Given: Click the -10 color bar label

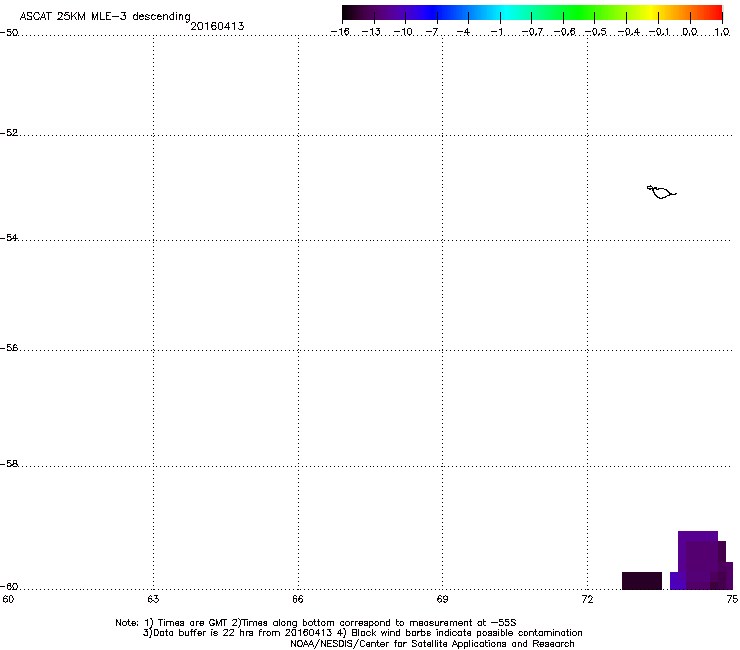Looking at the screenshot, I should (x=403, y=32).
